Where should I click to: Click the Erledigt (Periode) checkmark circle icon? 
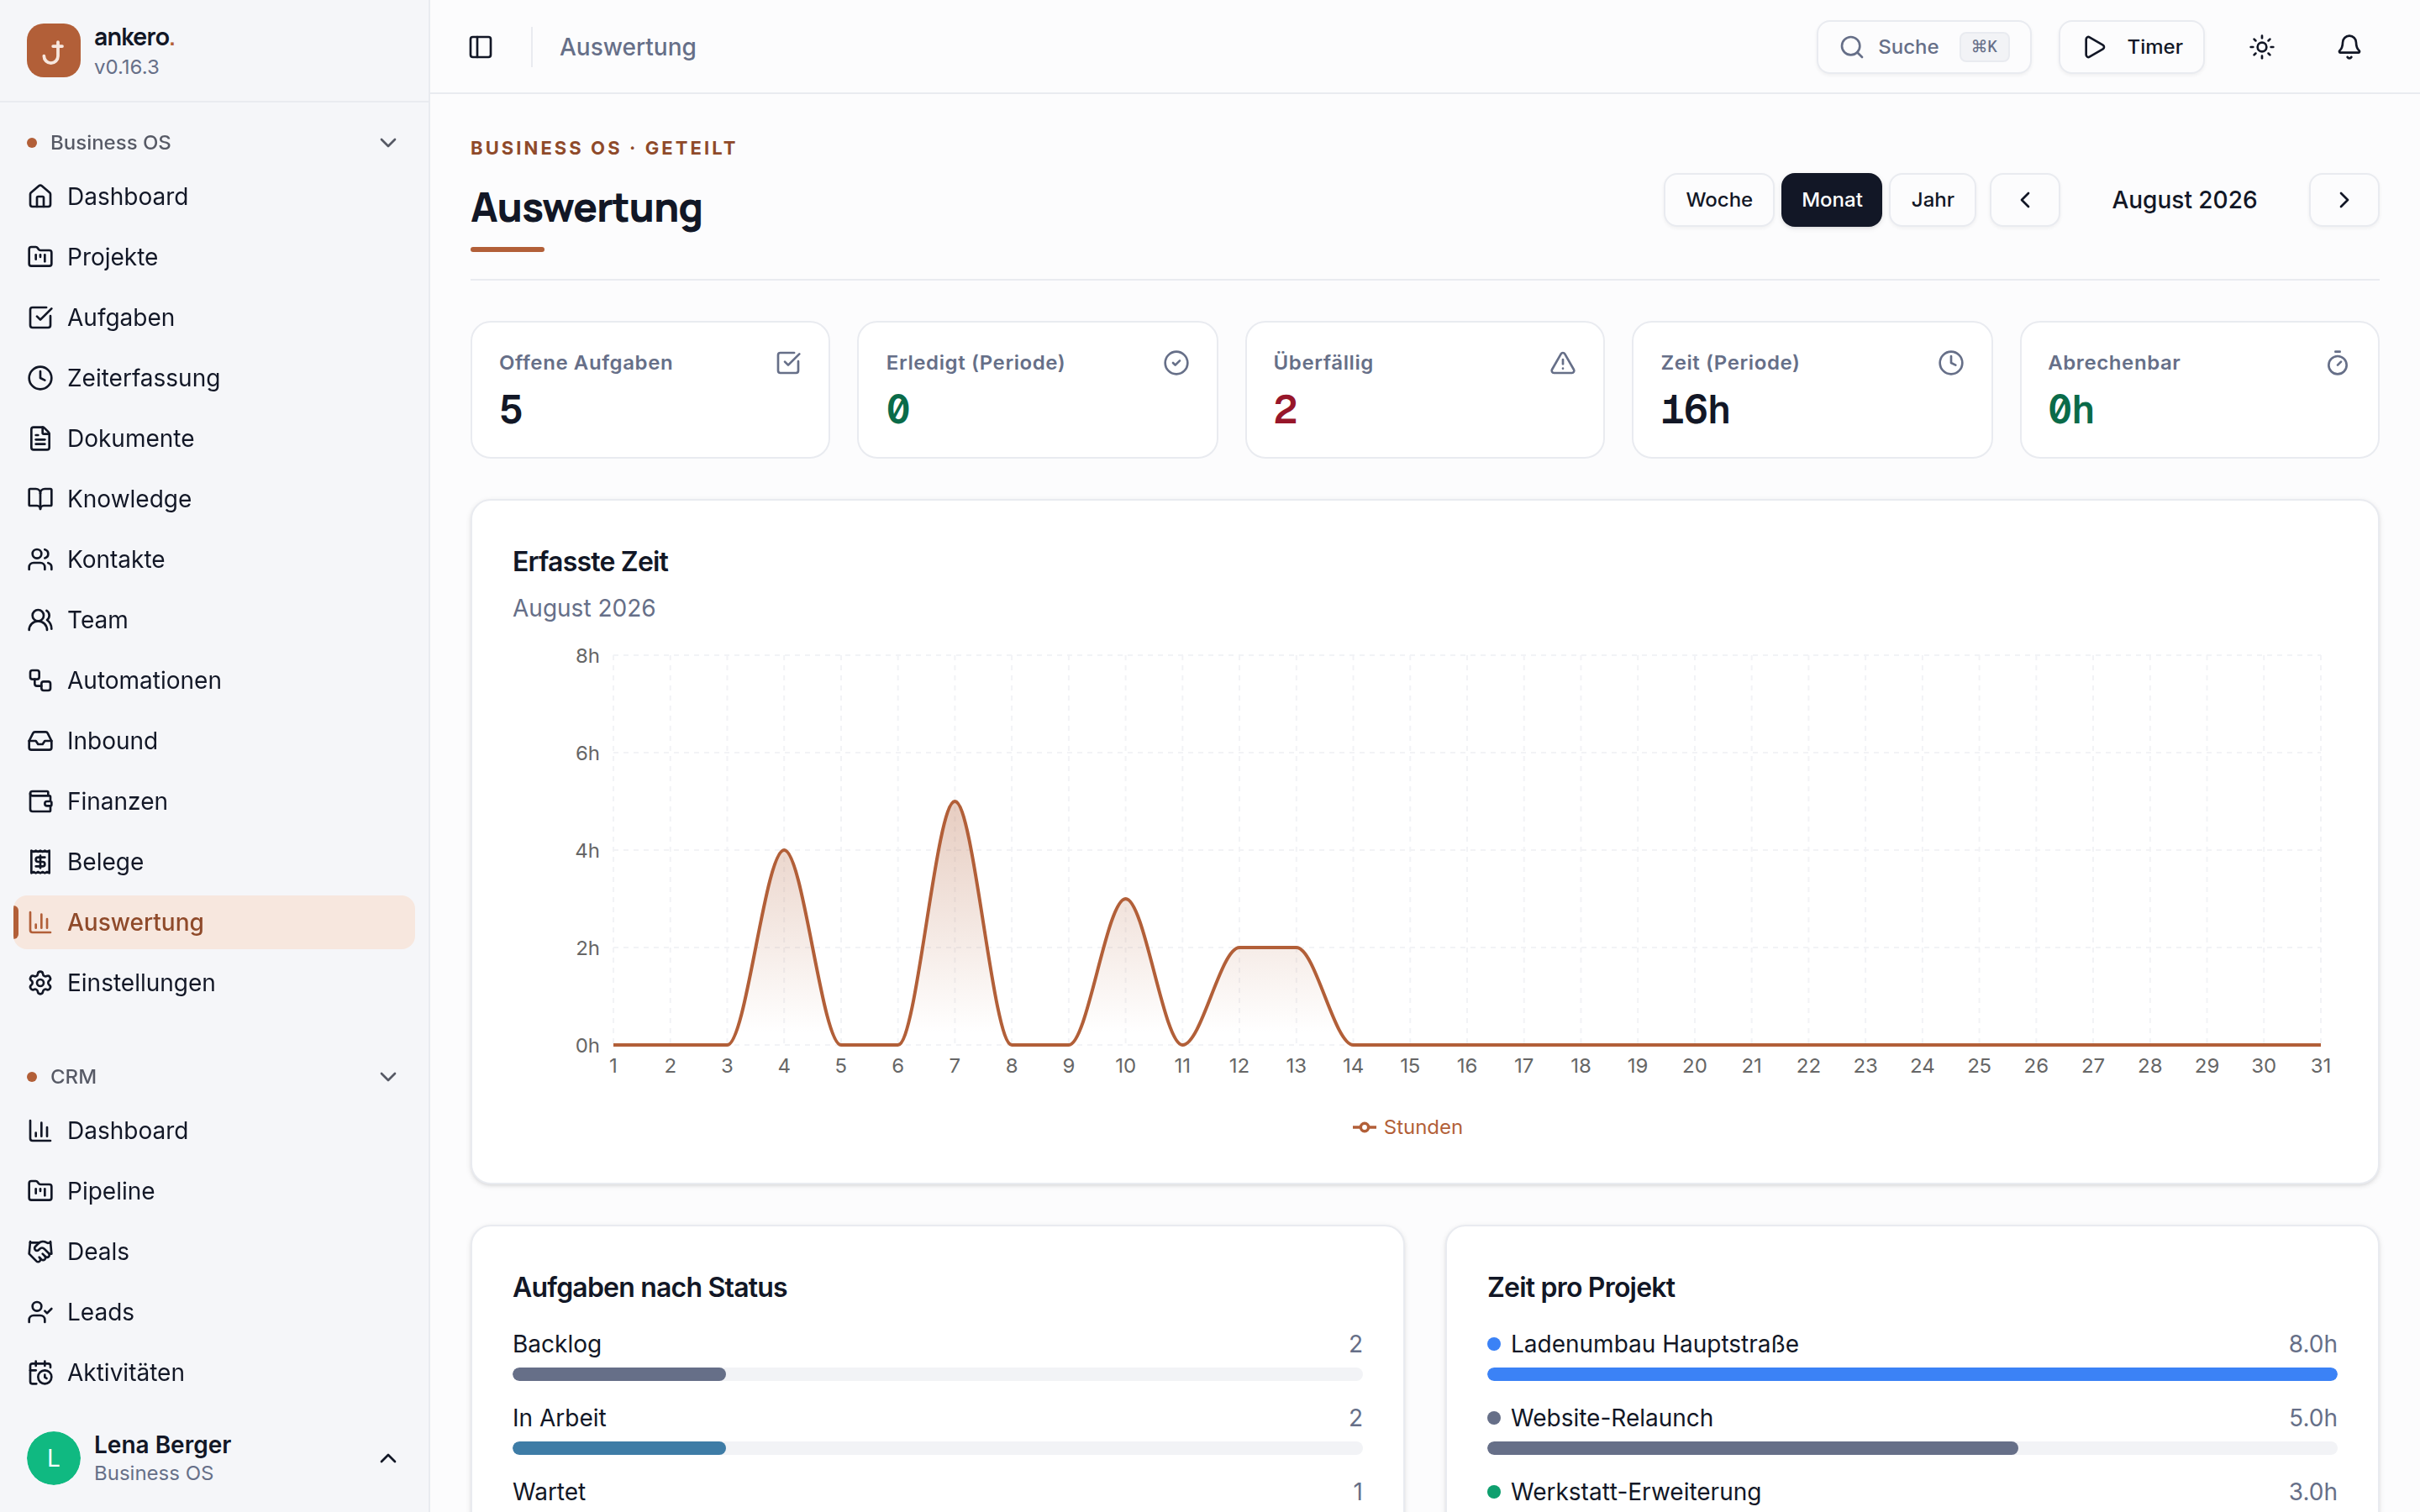[1176, 363]
